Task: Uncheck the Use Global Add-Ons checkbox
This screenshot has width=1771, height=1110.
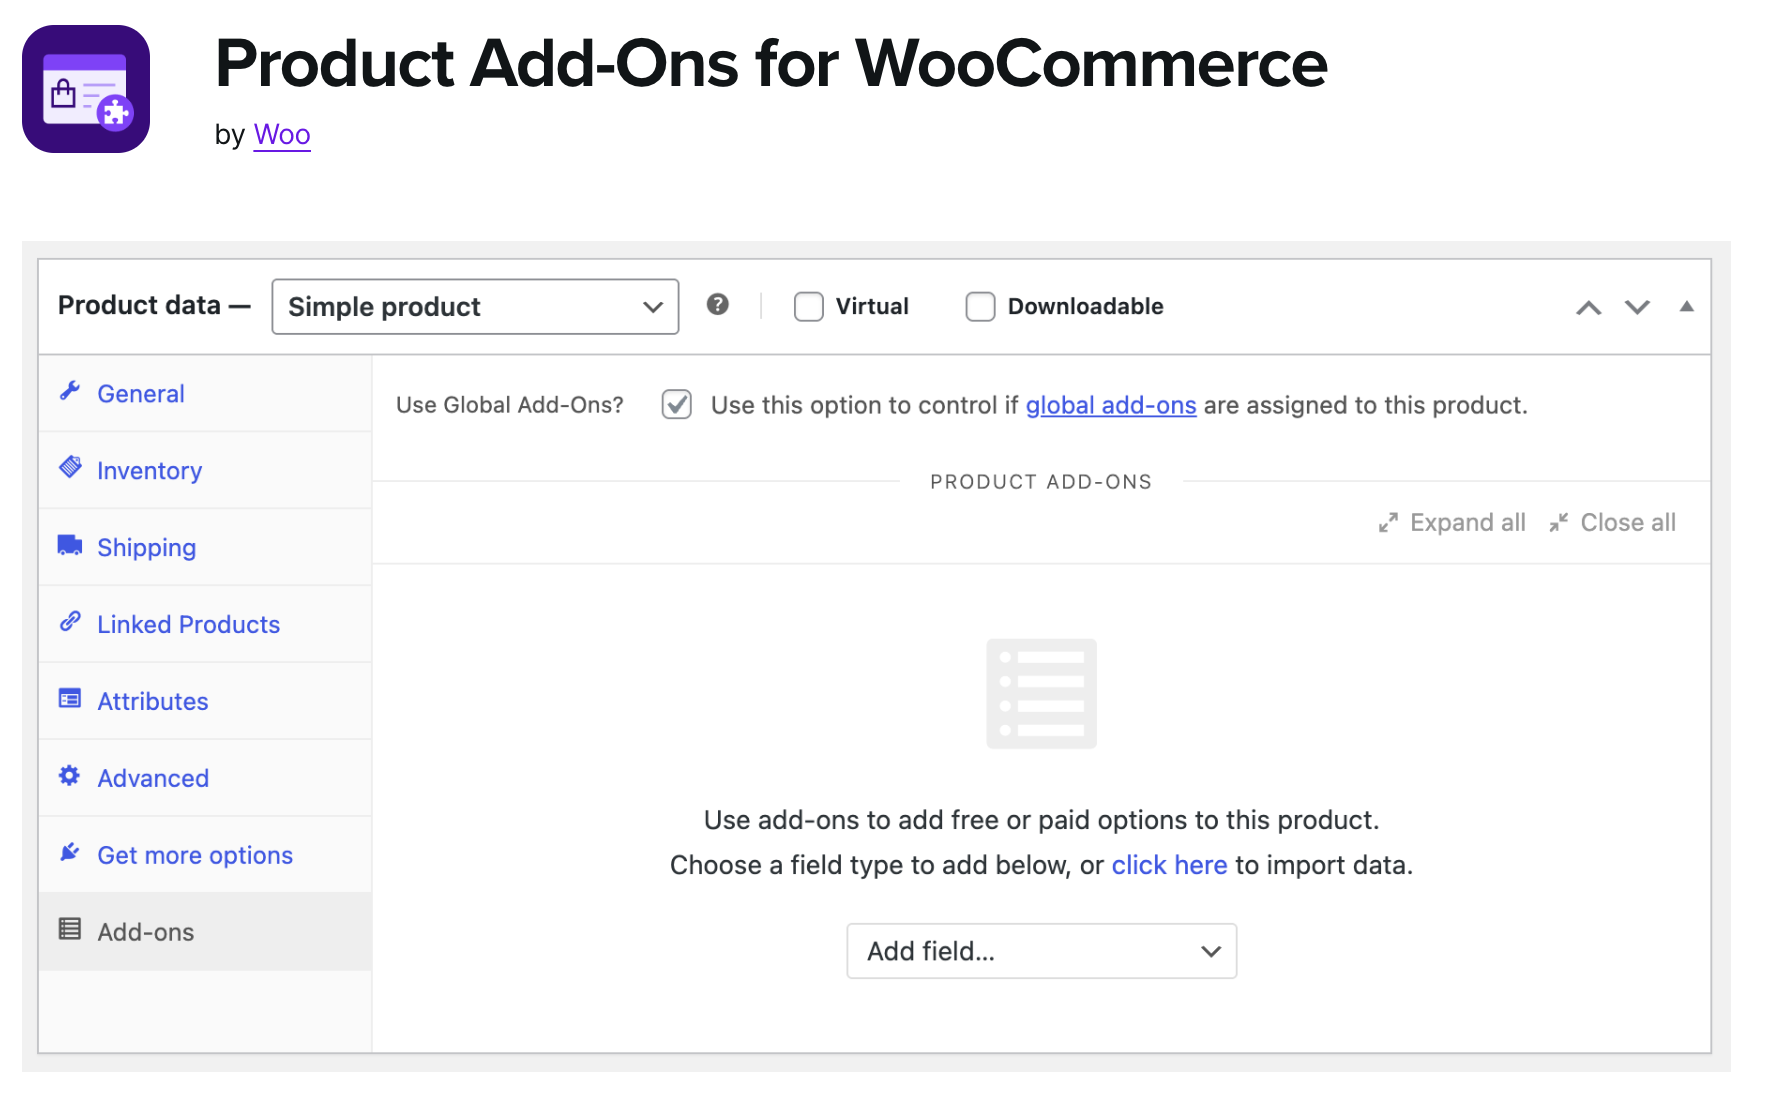Action: (x=677, y=405)
